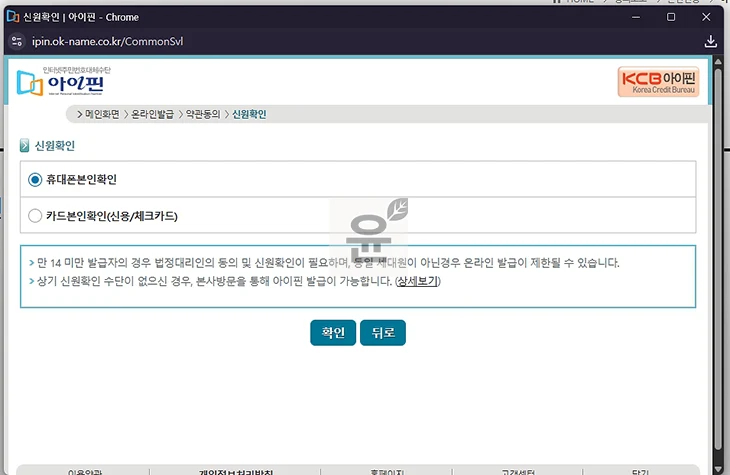Click the current 신원확인 breadcrumb item
This screenshot has height=475, width=730.
[249, 115]
